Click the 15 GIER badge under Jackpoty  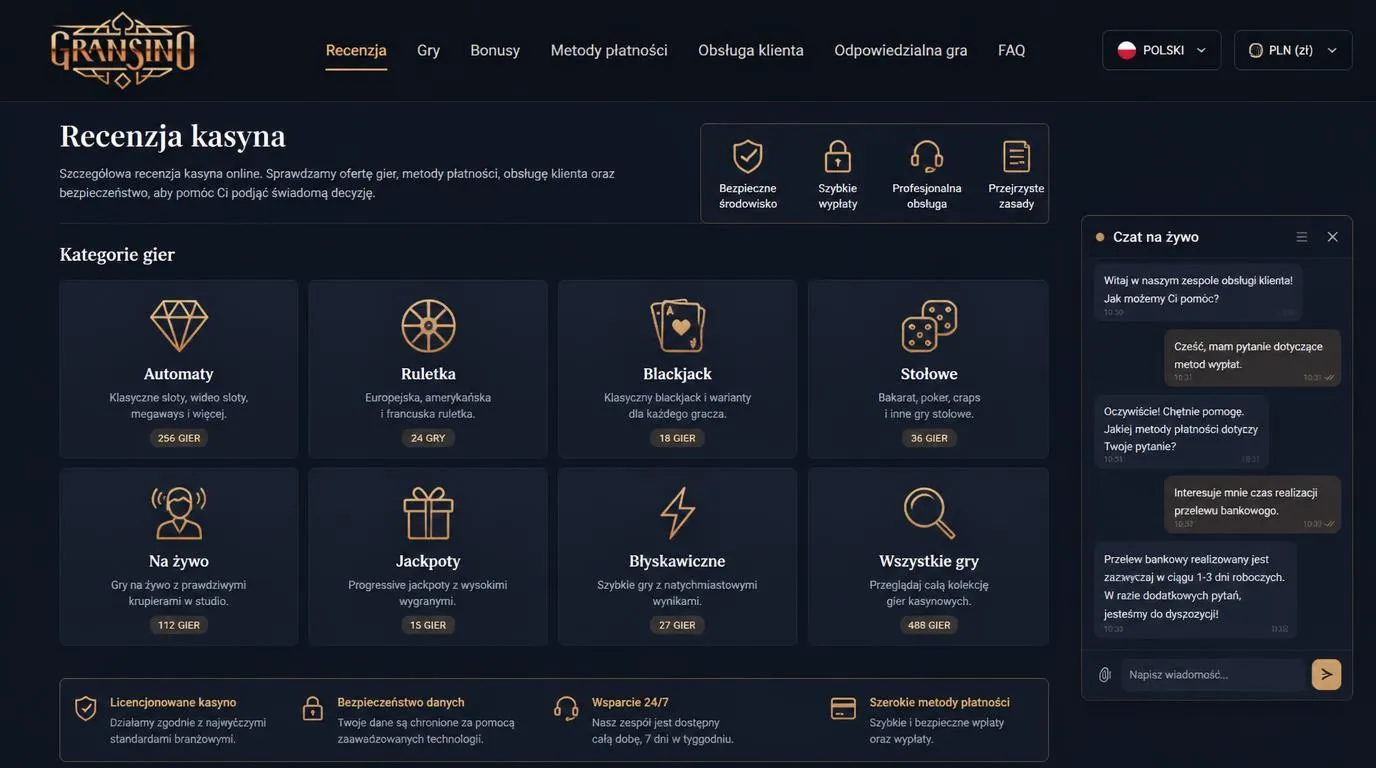coord(428,625)
